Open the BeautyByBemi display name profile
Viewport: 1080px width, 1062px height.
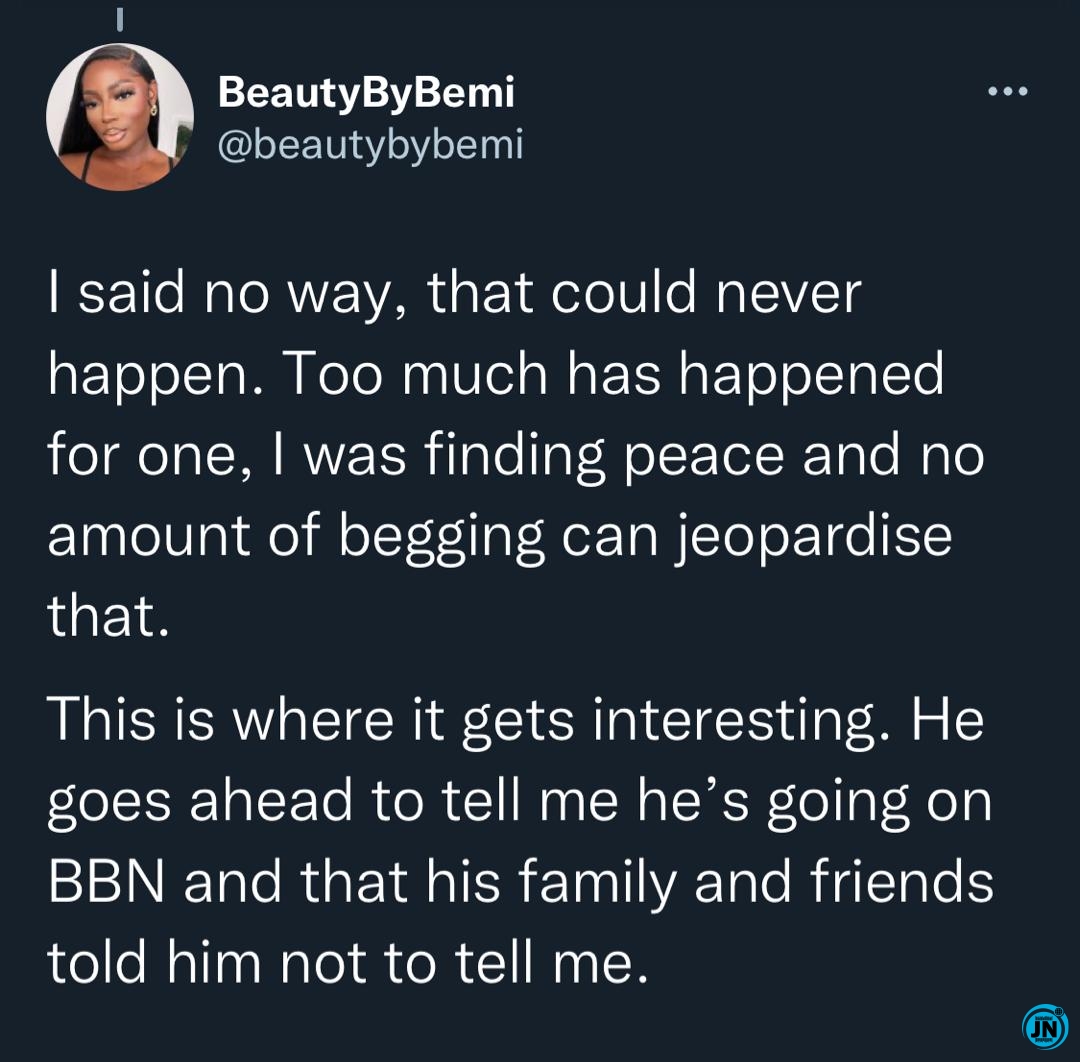coord(366,92)
